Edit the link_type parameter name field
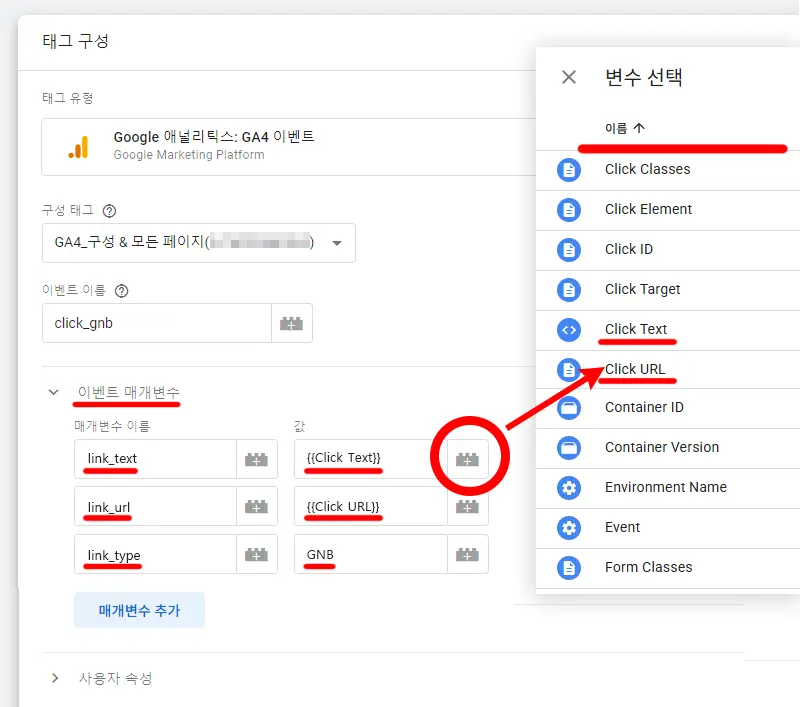 [x=155, y=554]
